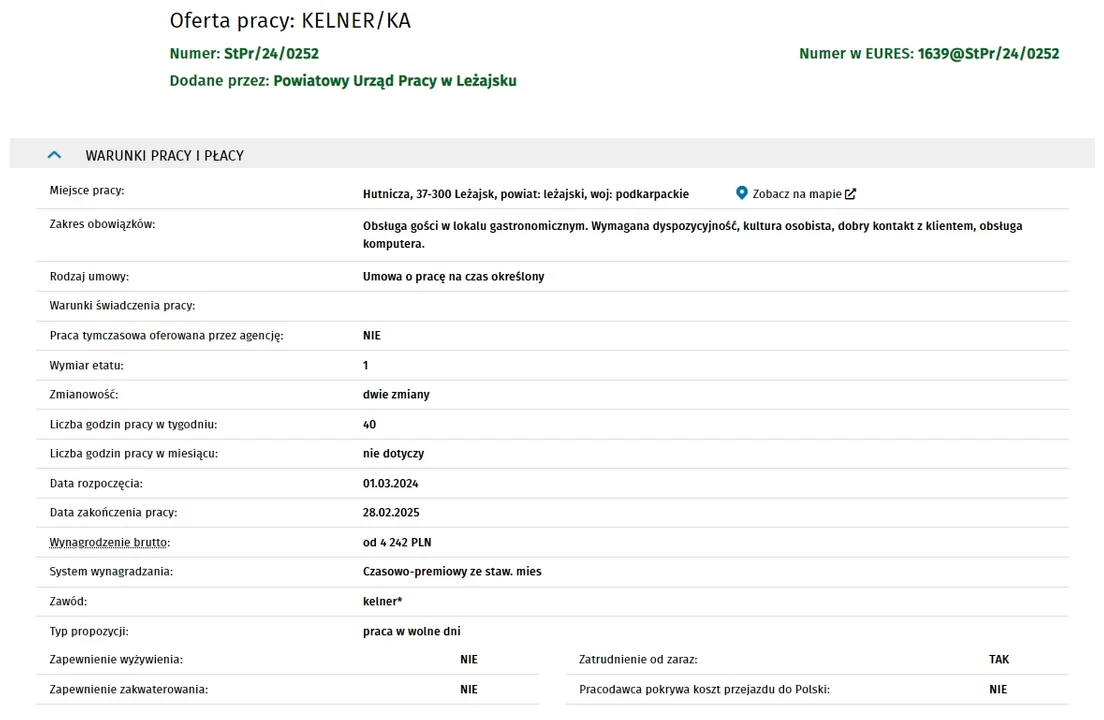1104x720 pixels.
Task: Click the underlined Wynagrodzenie brutto label
Action: pos(108,543)
